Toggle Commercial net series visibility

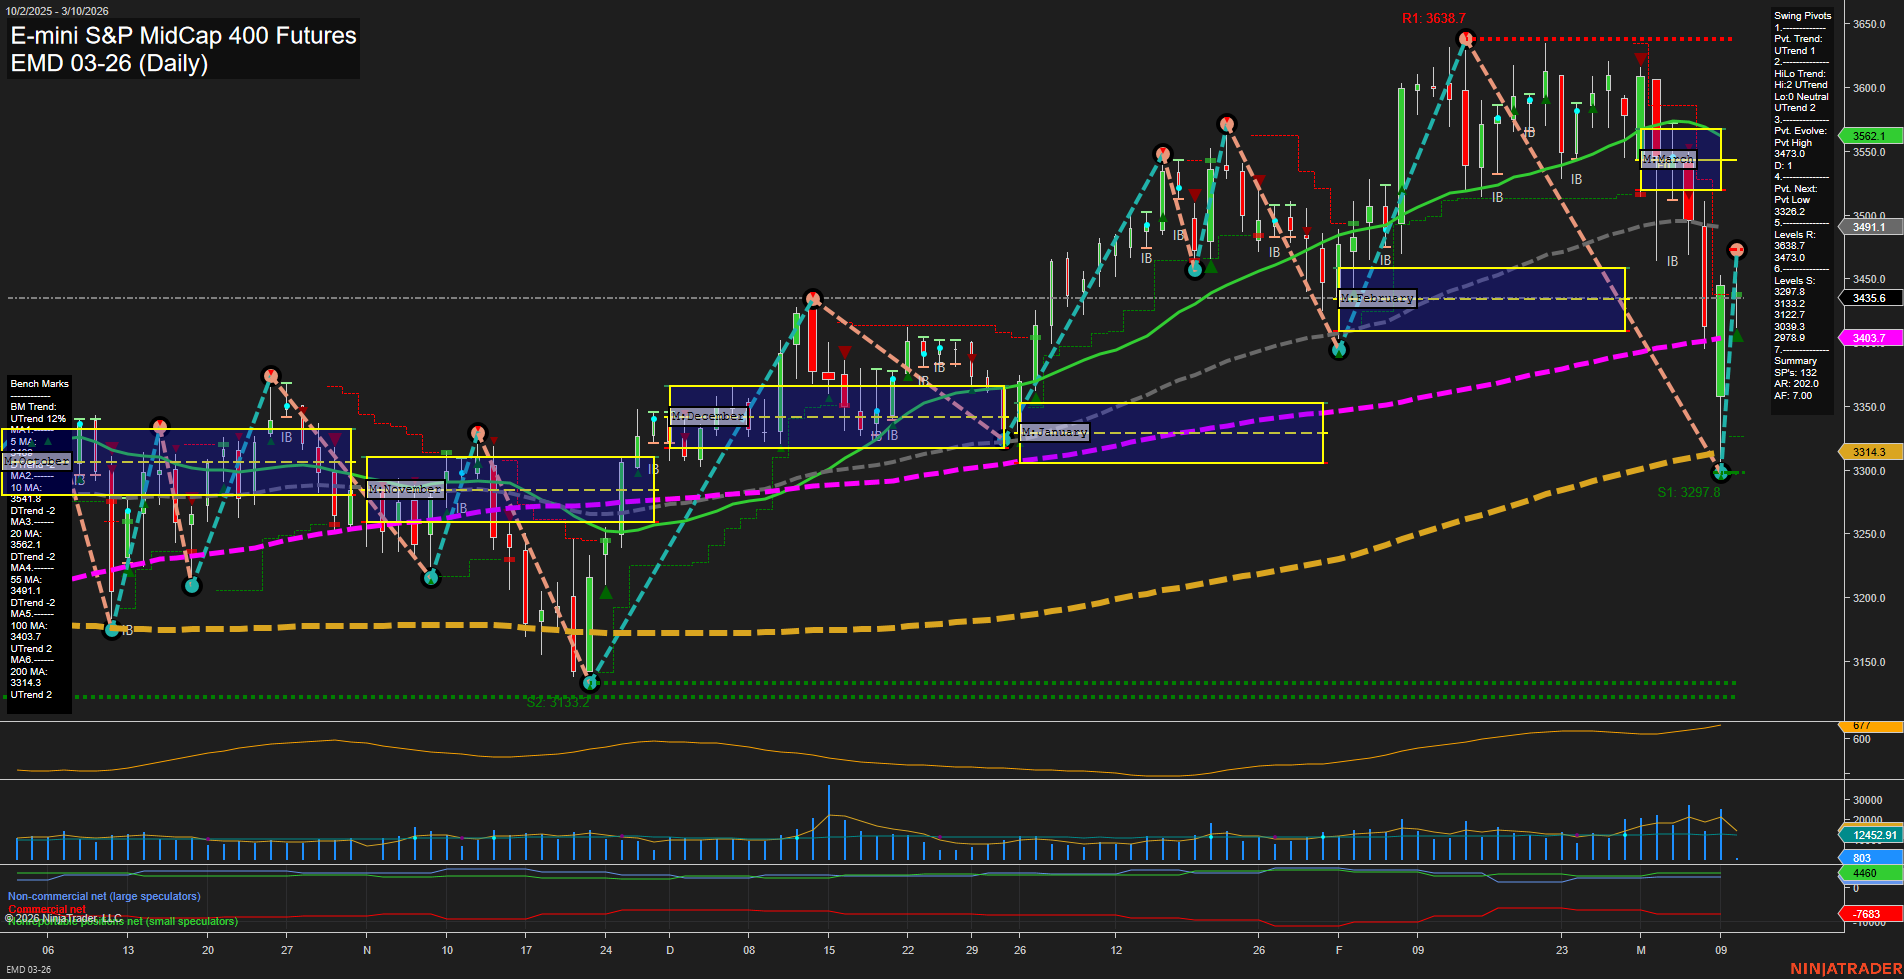48,908
